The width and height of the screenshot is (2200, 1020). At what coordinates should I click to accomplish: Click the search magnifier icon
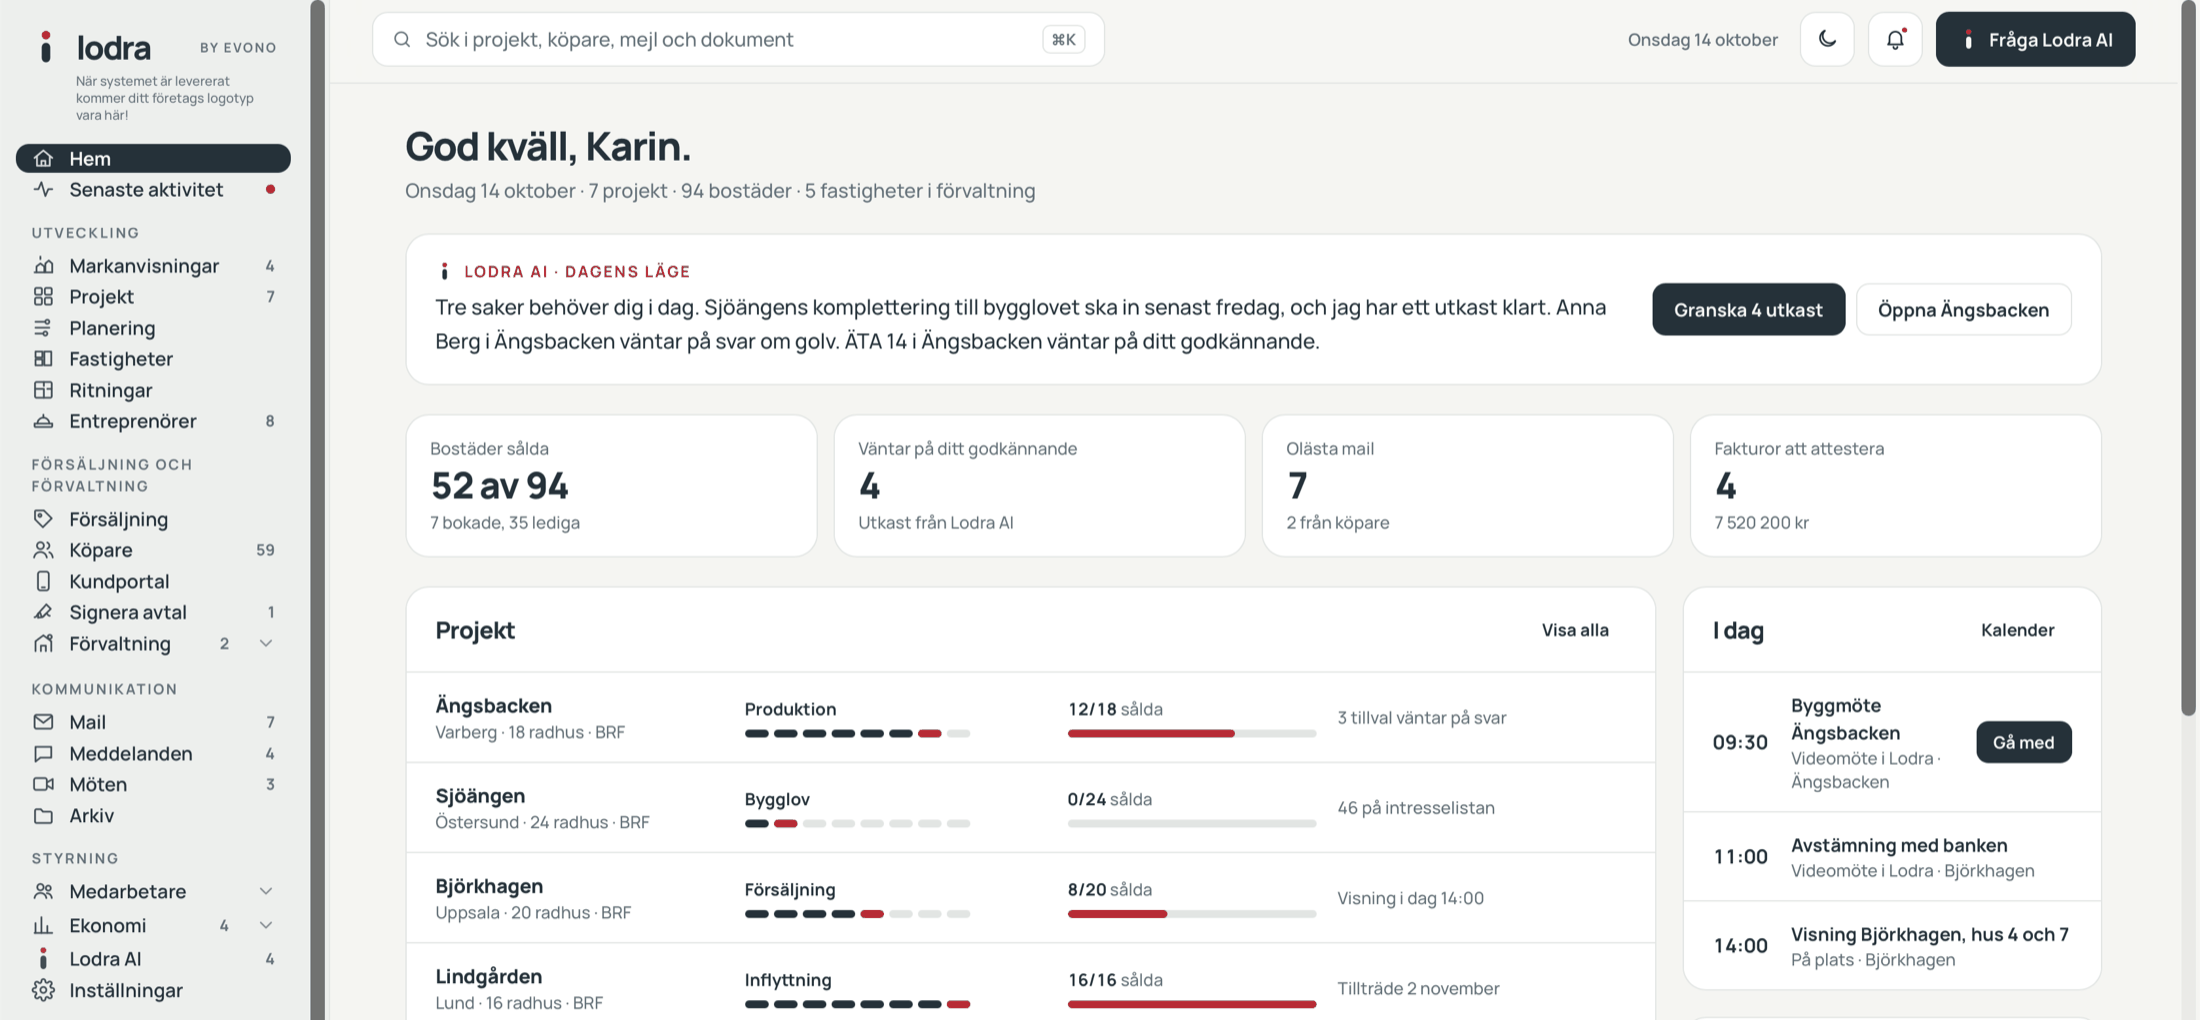click(x=402, y=39)
